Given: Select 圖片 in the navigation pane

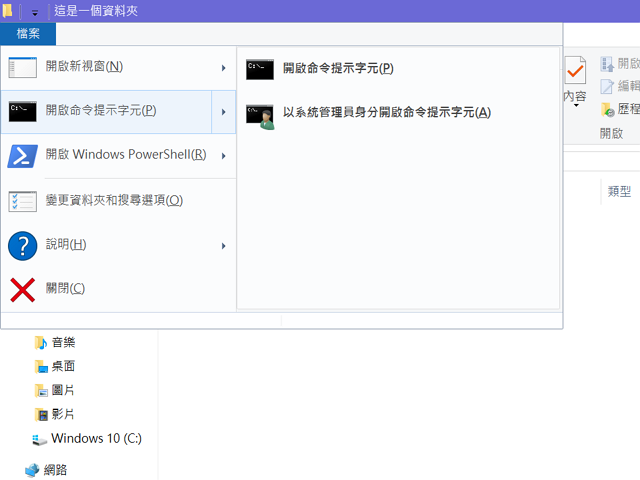Looking at the screenshot, I should 63,390.
